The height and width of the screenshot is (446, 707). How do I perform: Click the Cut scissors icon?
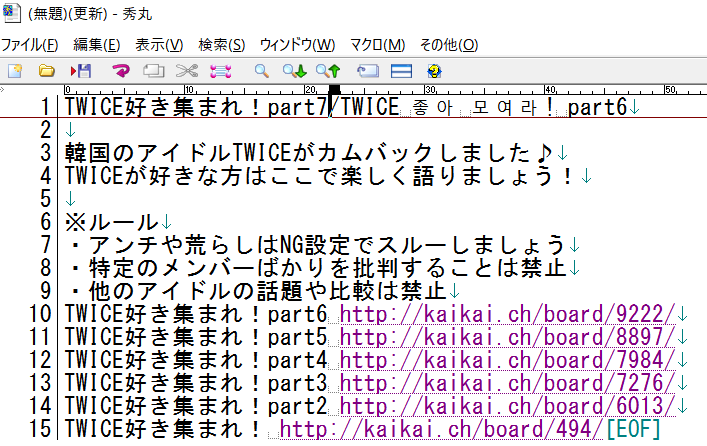click(186, 71)
